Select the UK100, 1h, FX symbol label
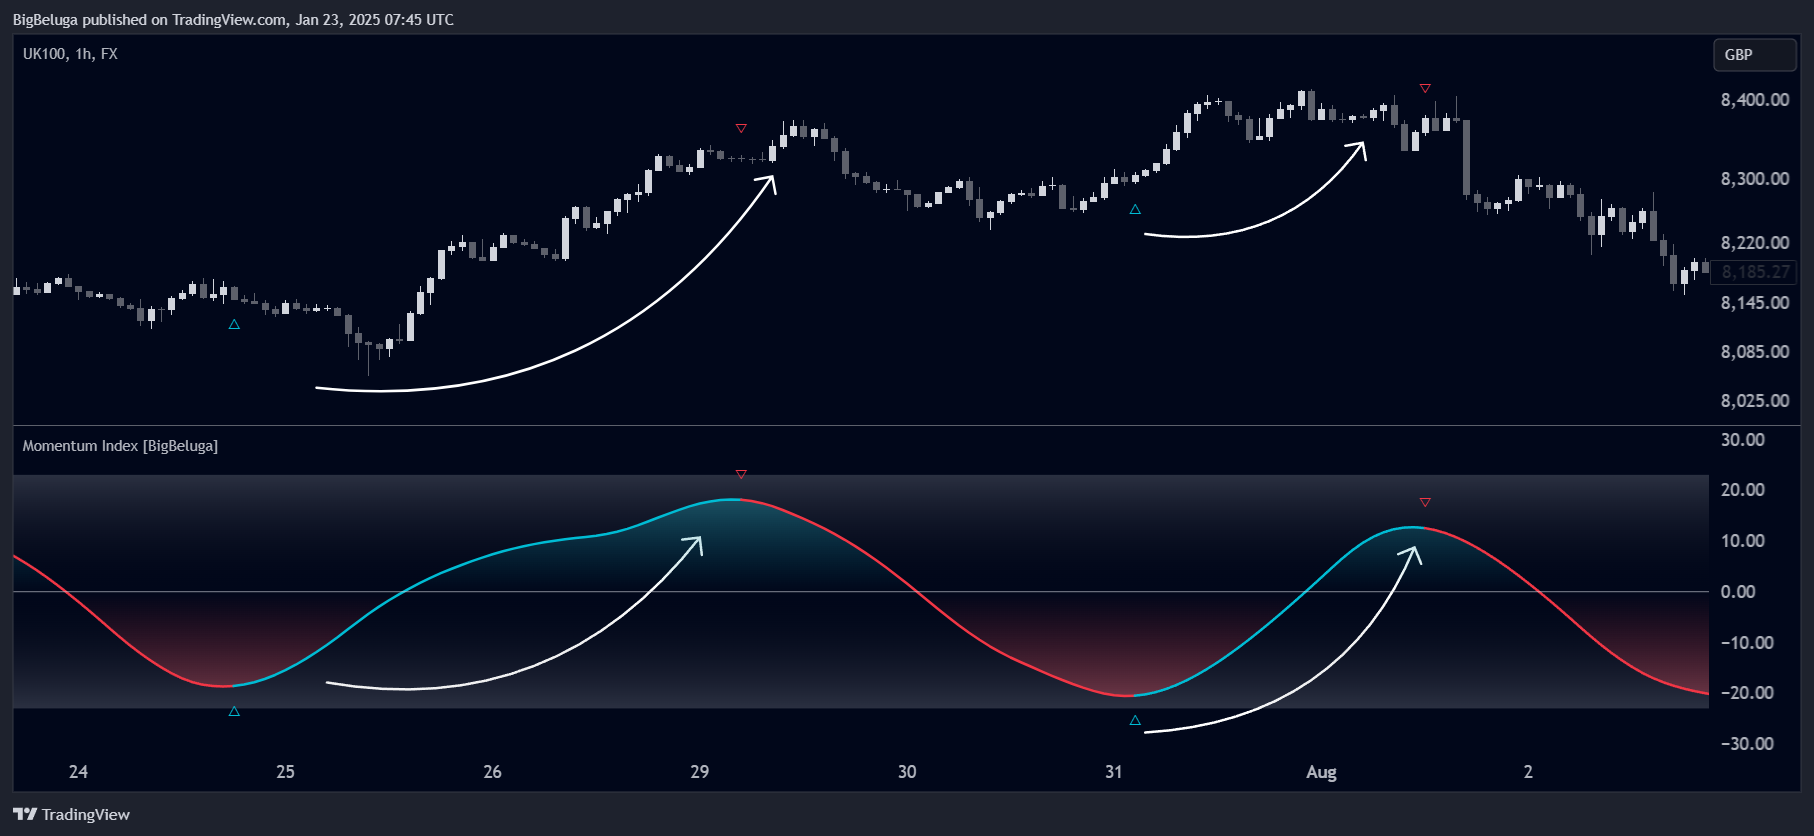 [70, 54]
